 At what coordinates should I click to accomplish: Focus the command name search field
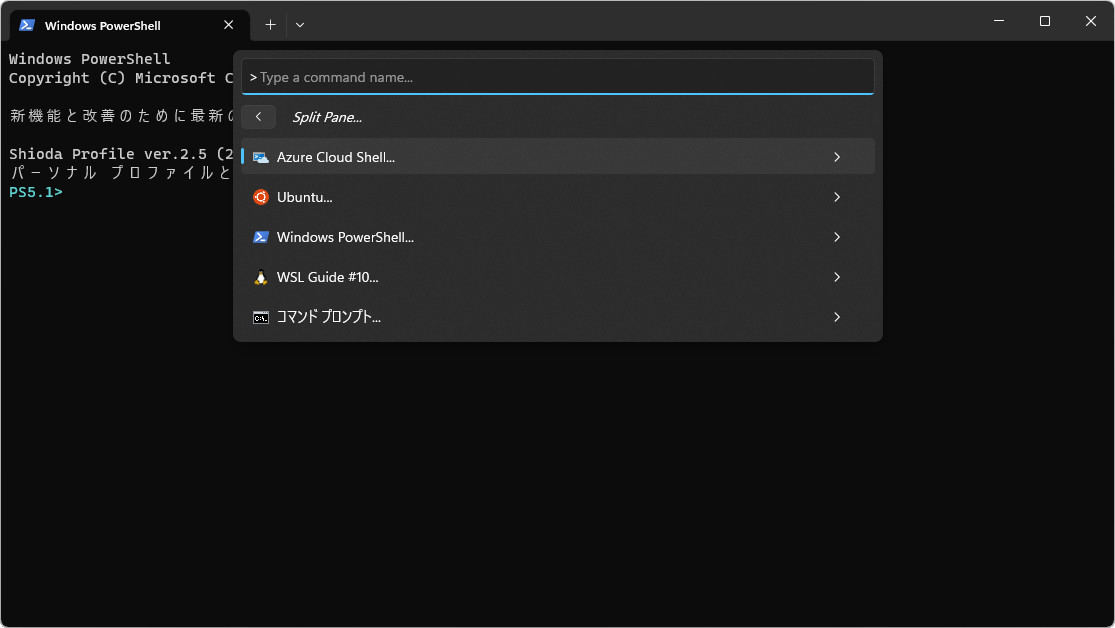(x=558, y=77)
